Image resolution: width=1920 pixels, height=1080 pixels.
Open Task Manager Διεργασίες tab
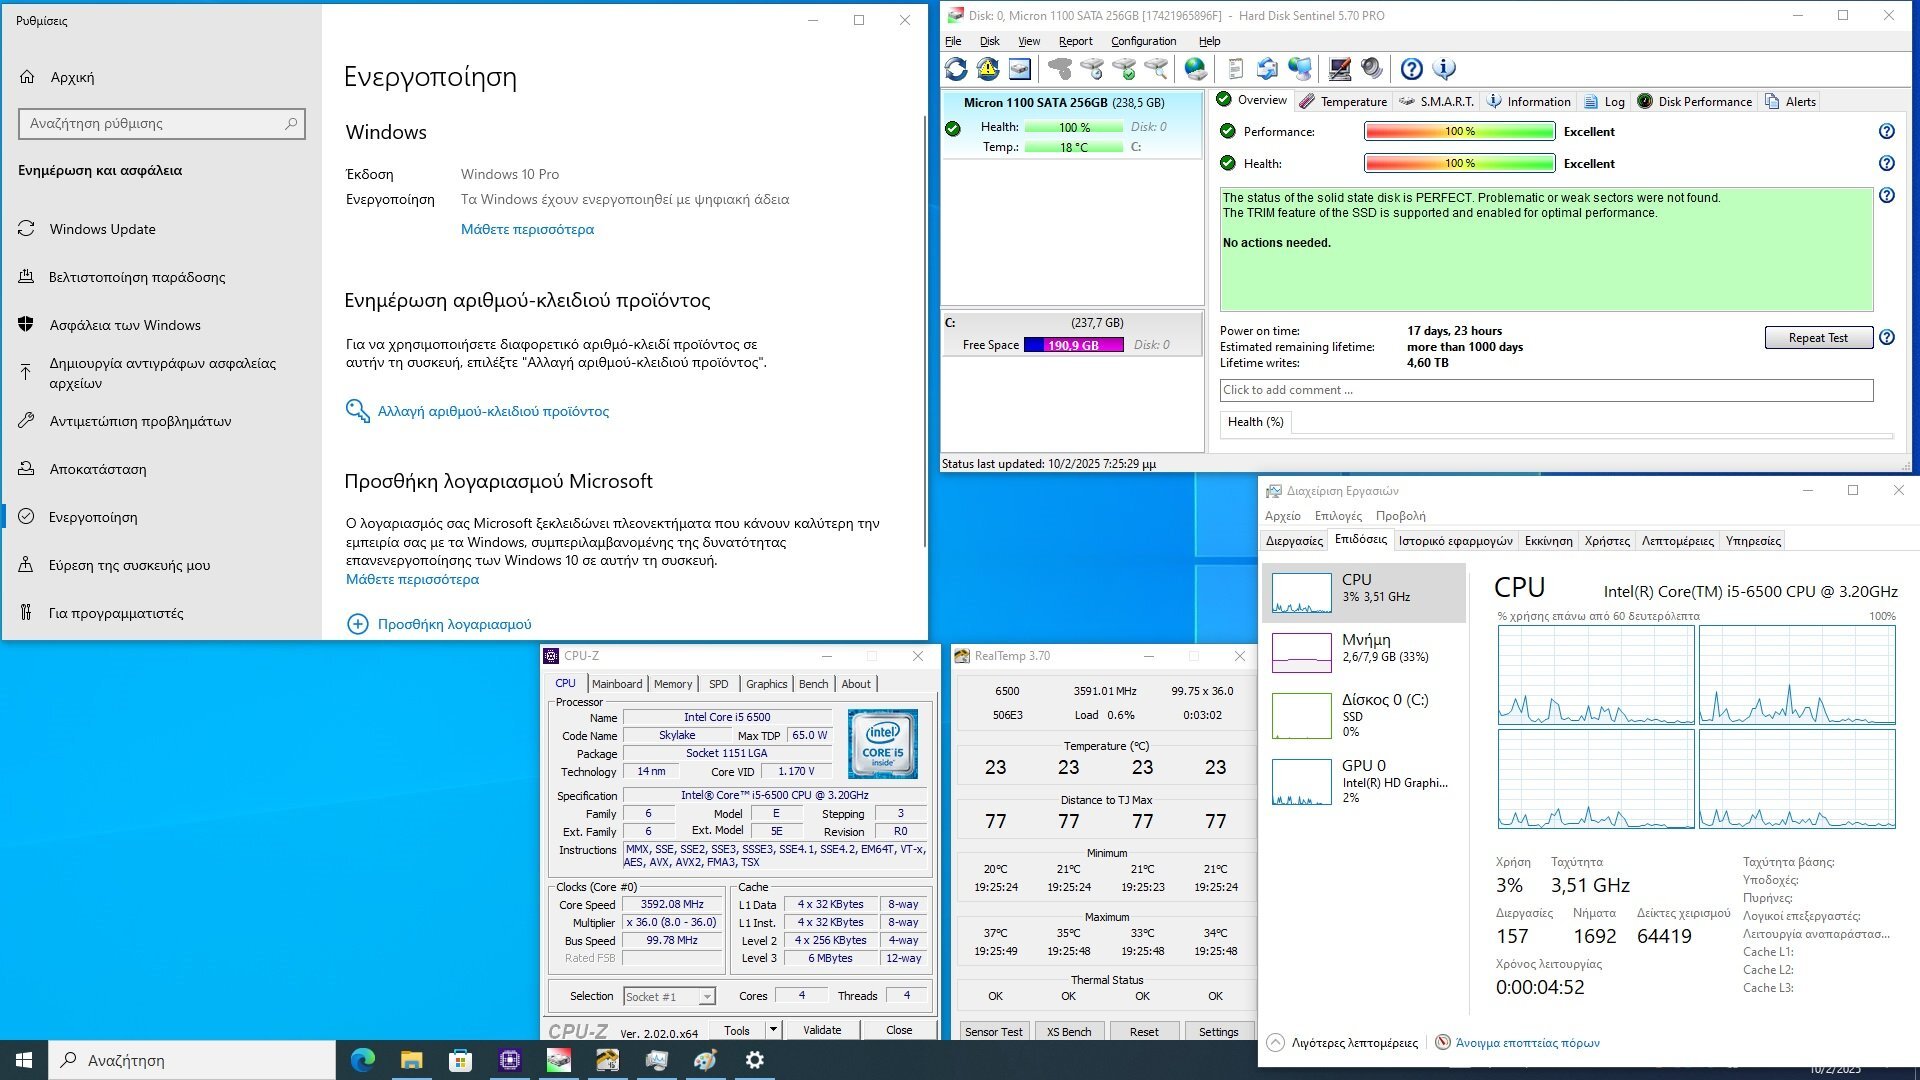pyautogui.click(x=1294, y=541)
